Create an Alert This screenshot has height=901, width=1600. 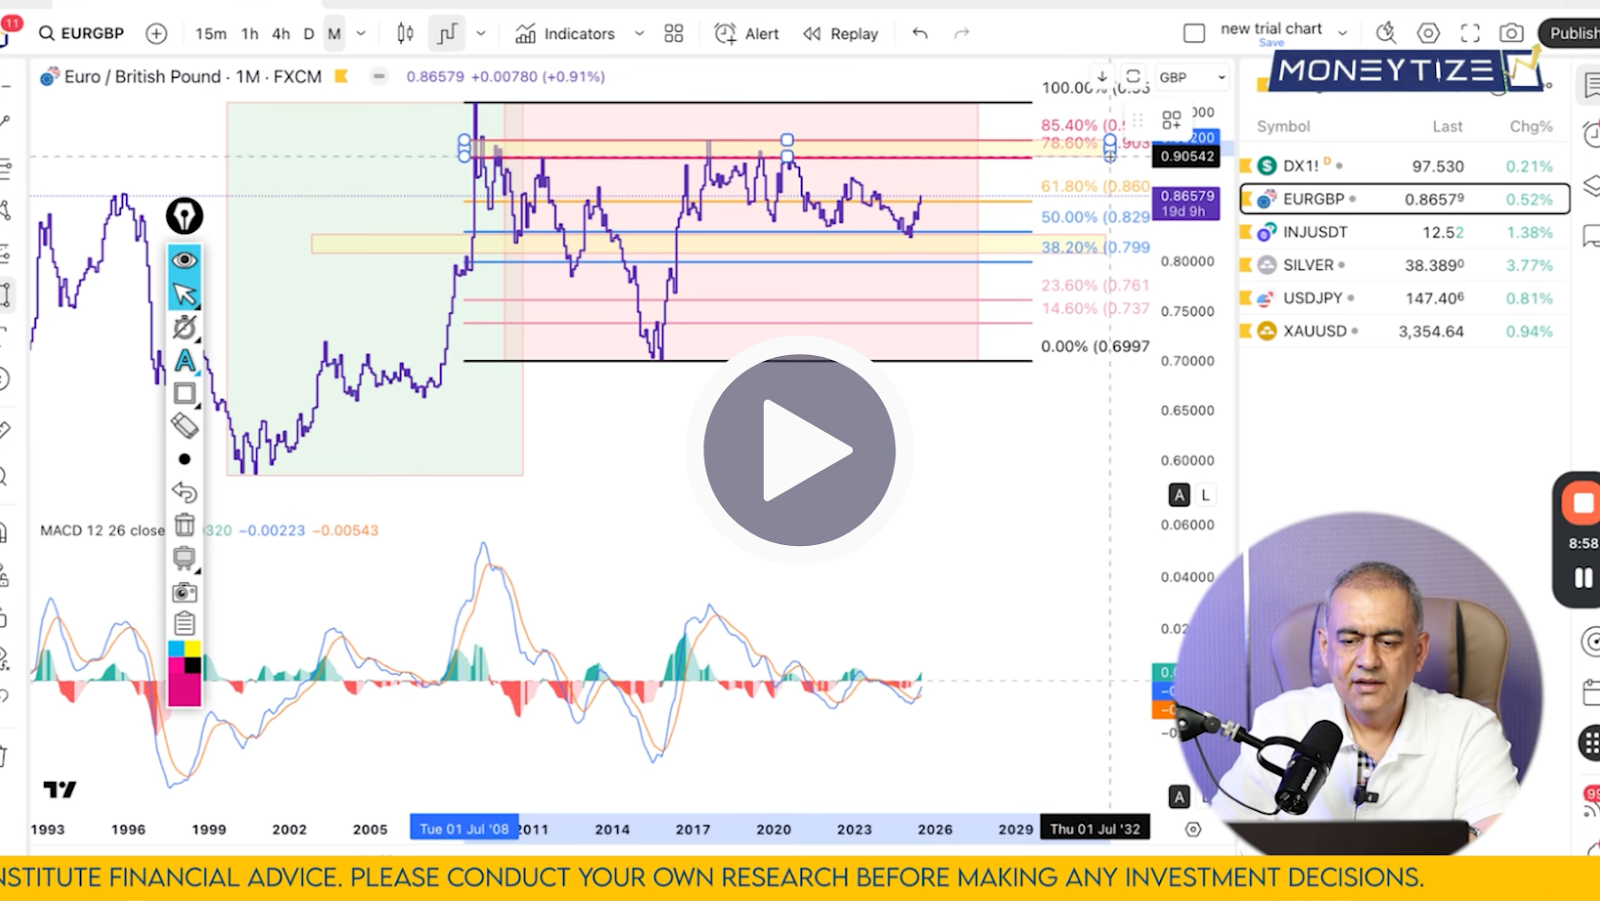coord(747,33)
